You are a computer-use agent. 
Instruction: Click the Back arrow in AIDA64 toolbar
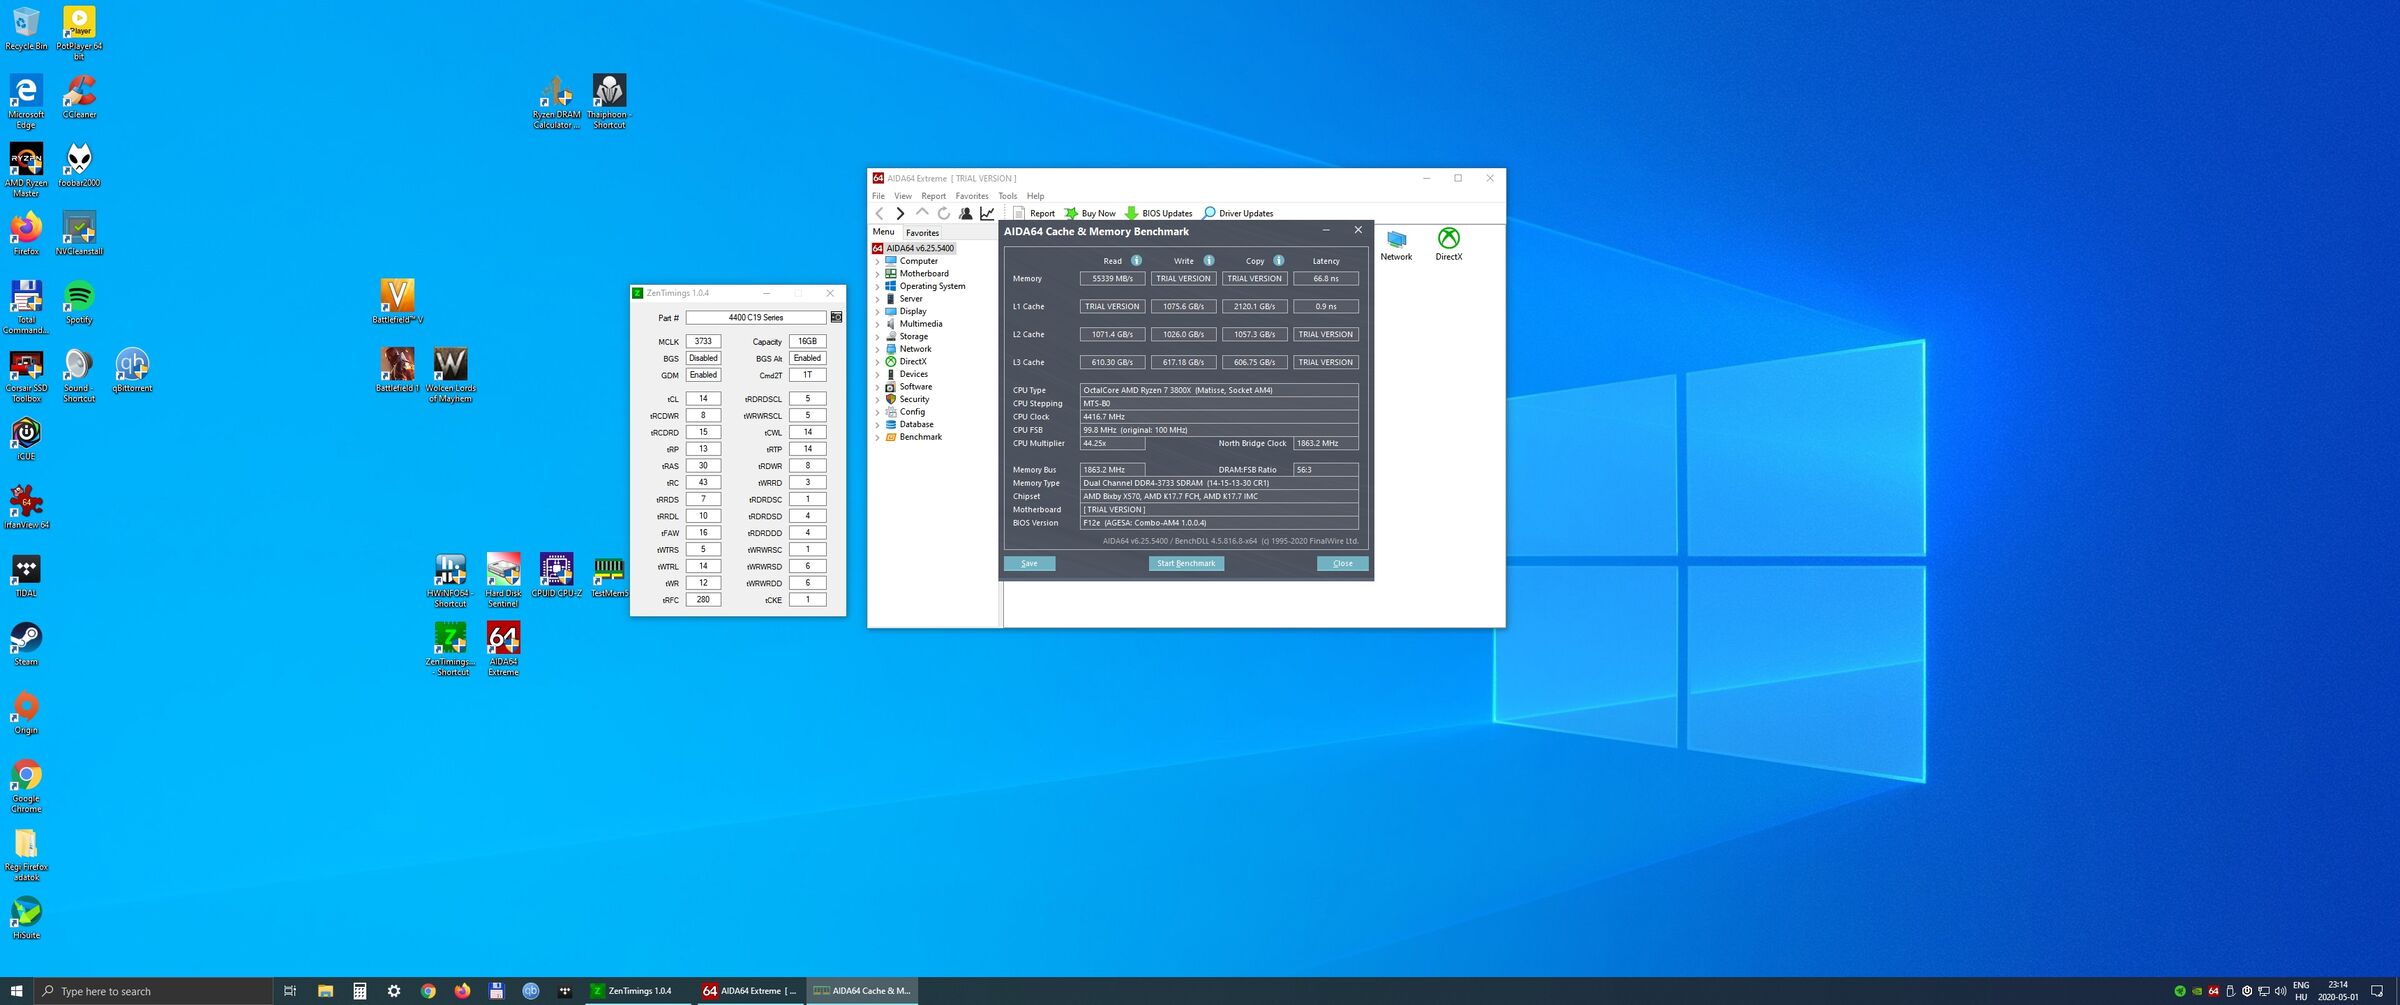[879, 213]
